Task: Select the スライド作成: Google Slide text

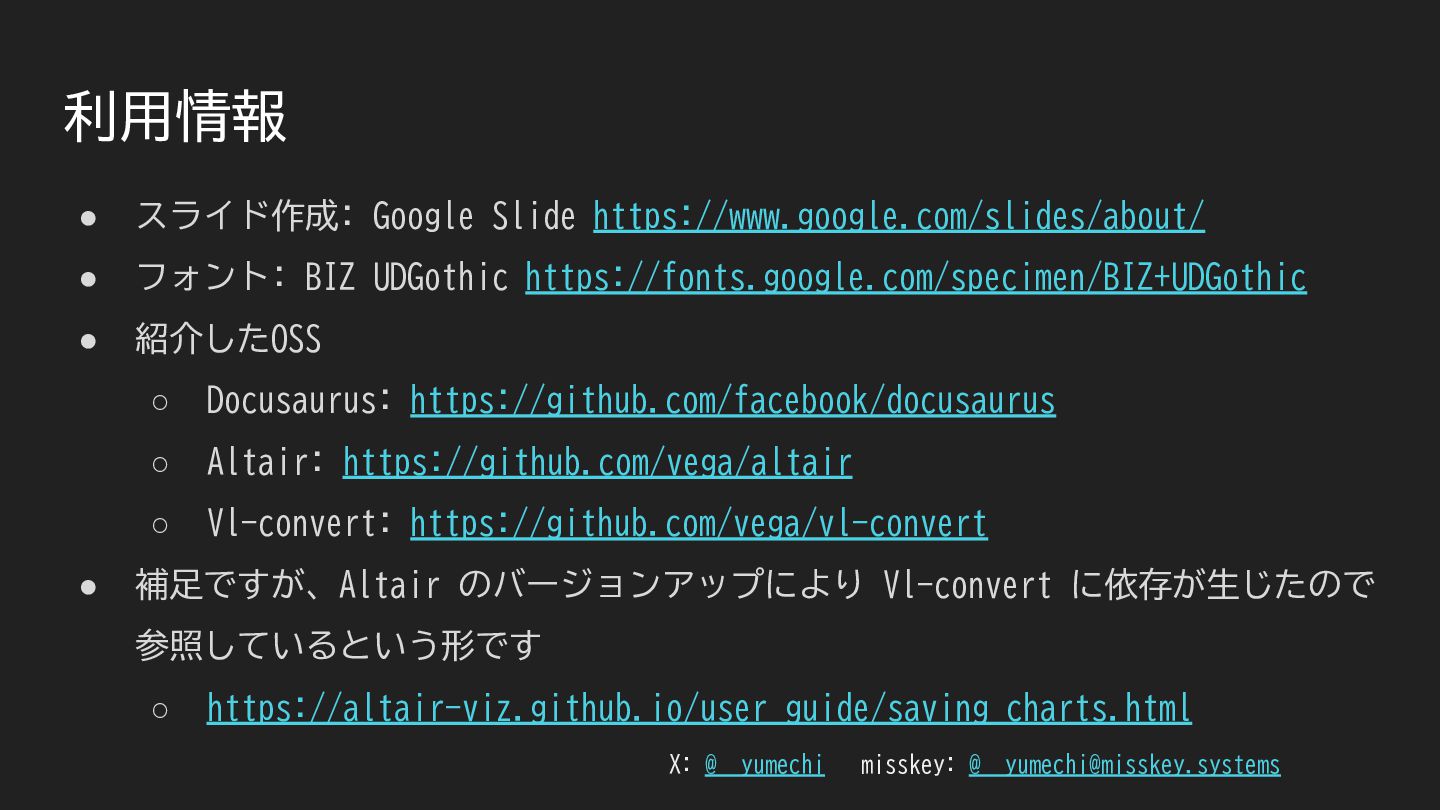Action: click(x=356, y=216)
